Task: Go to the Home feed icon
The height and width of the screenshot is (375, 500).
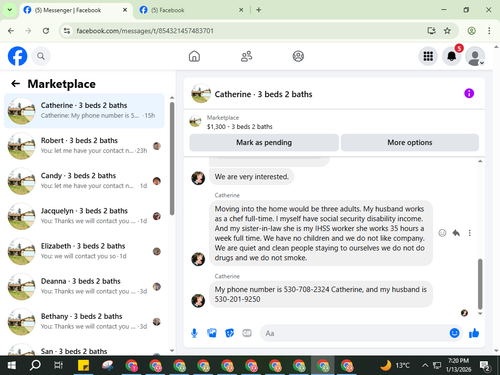Action: point(194,56)
